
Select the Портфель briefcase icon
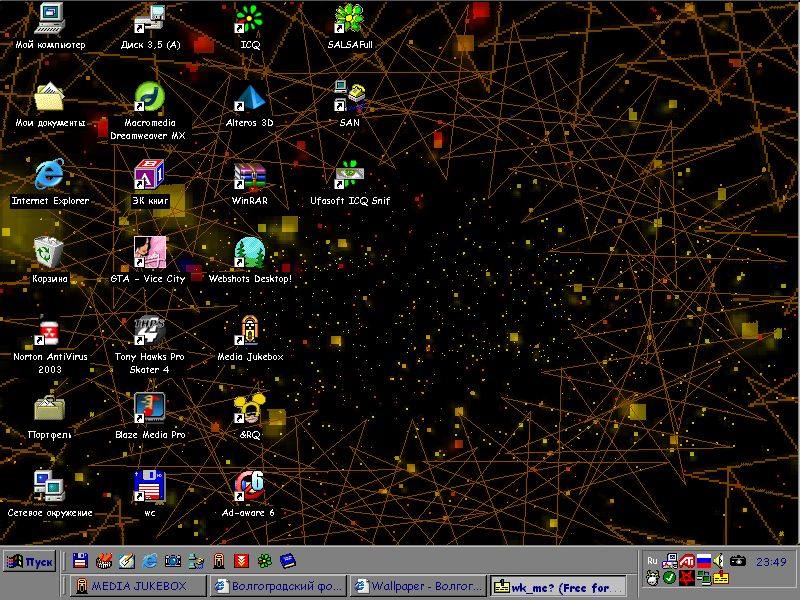click(49, 416)
